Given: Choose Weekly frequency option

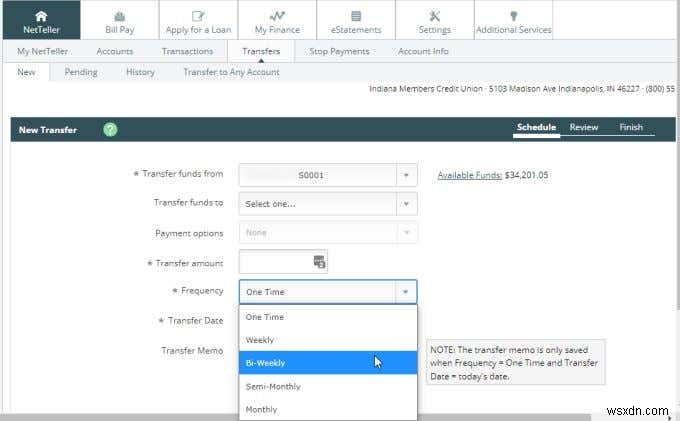Looking at the screenshot, I should pos(328,340).
